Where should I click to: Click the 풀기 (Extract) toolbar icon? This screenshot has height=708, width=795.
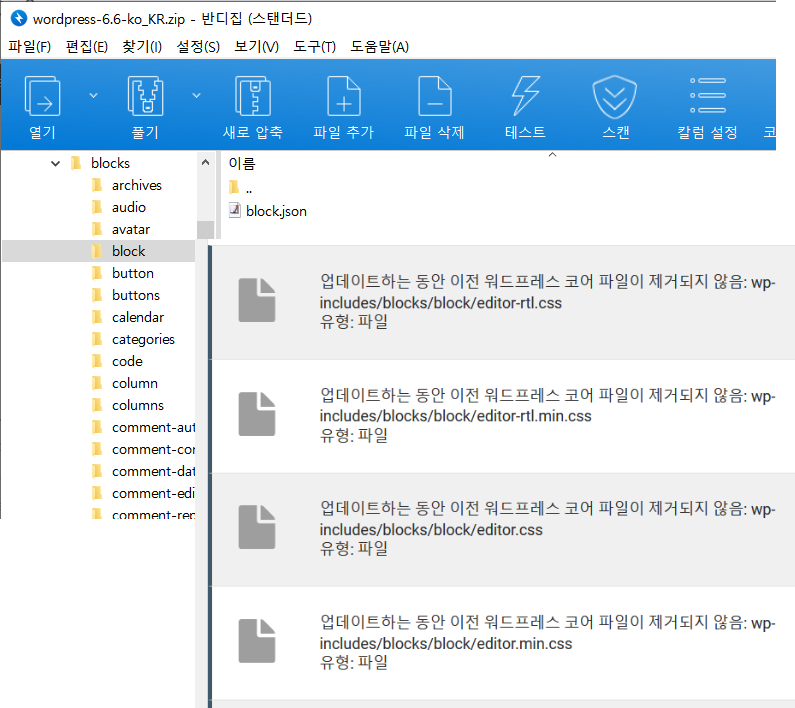(146, 96)
